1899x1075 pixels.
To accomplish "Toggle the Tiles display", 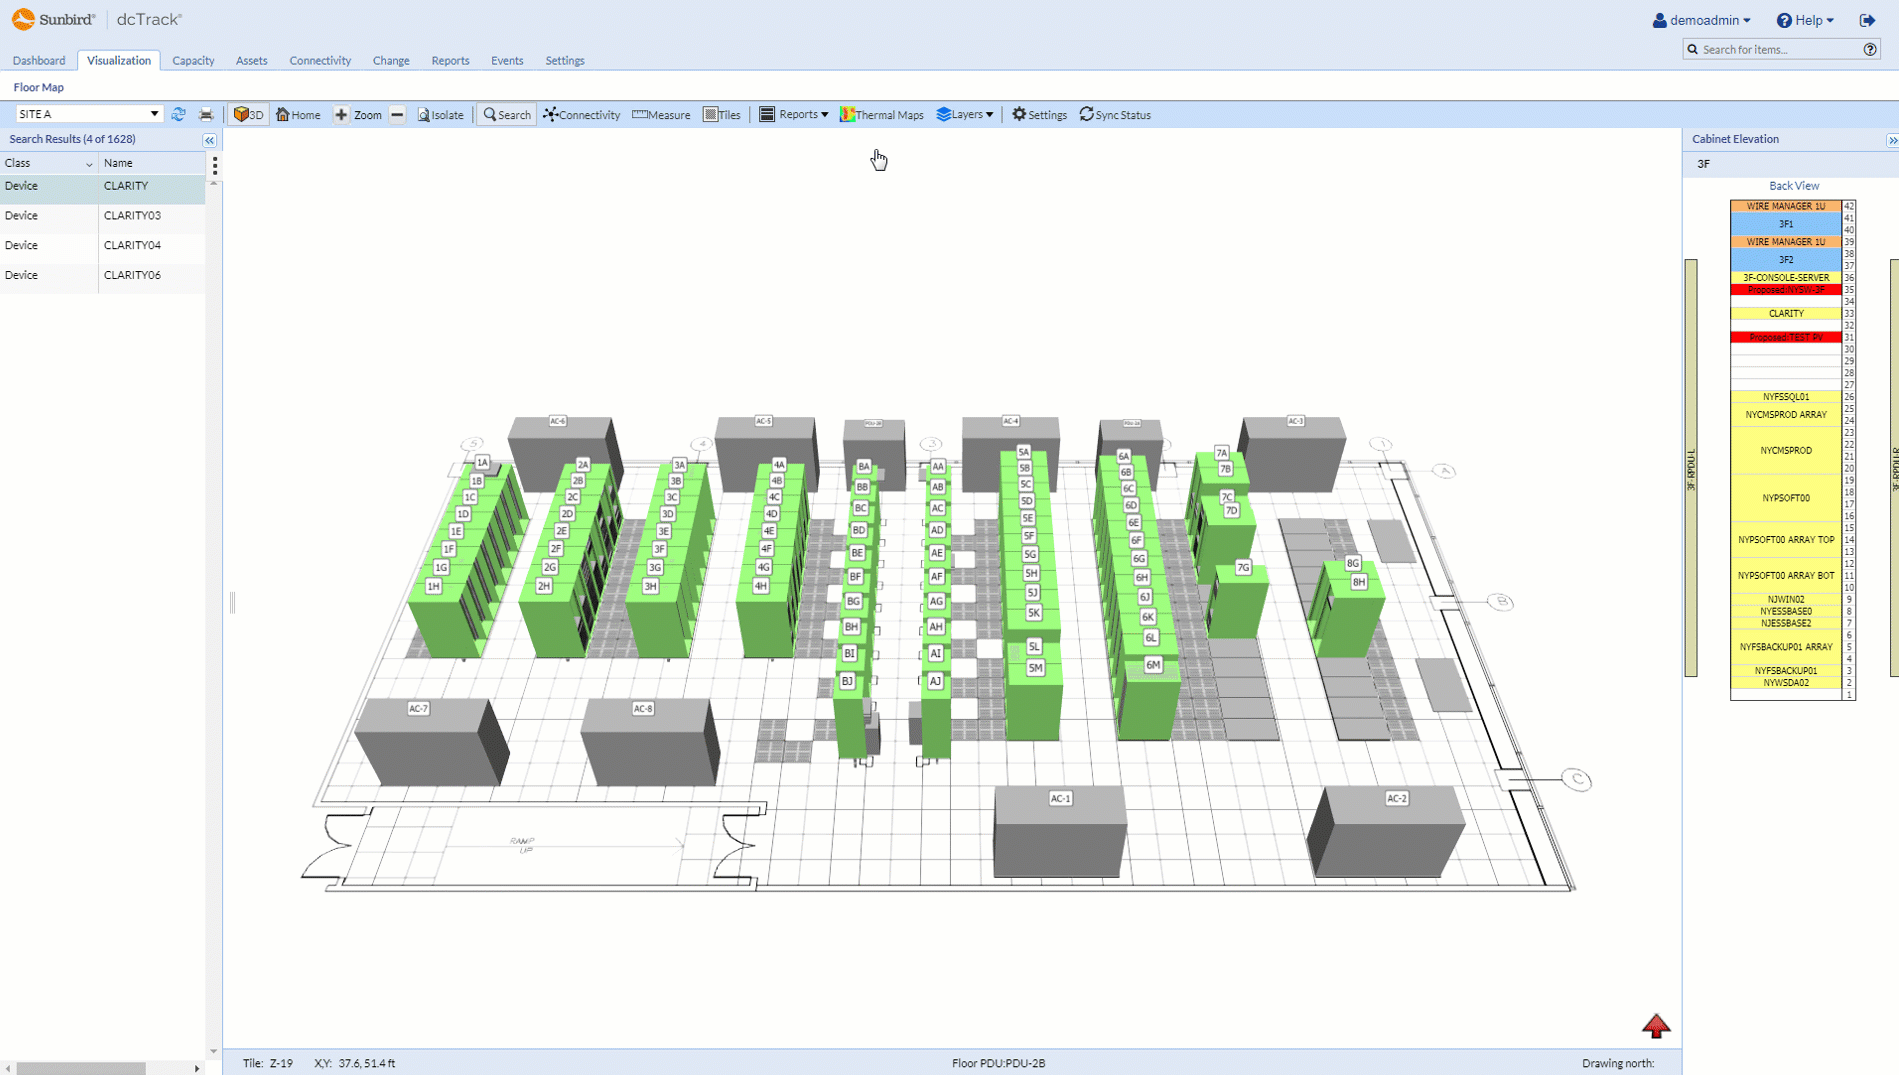I will 722,115.
